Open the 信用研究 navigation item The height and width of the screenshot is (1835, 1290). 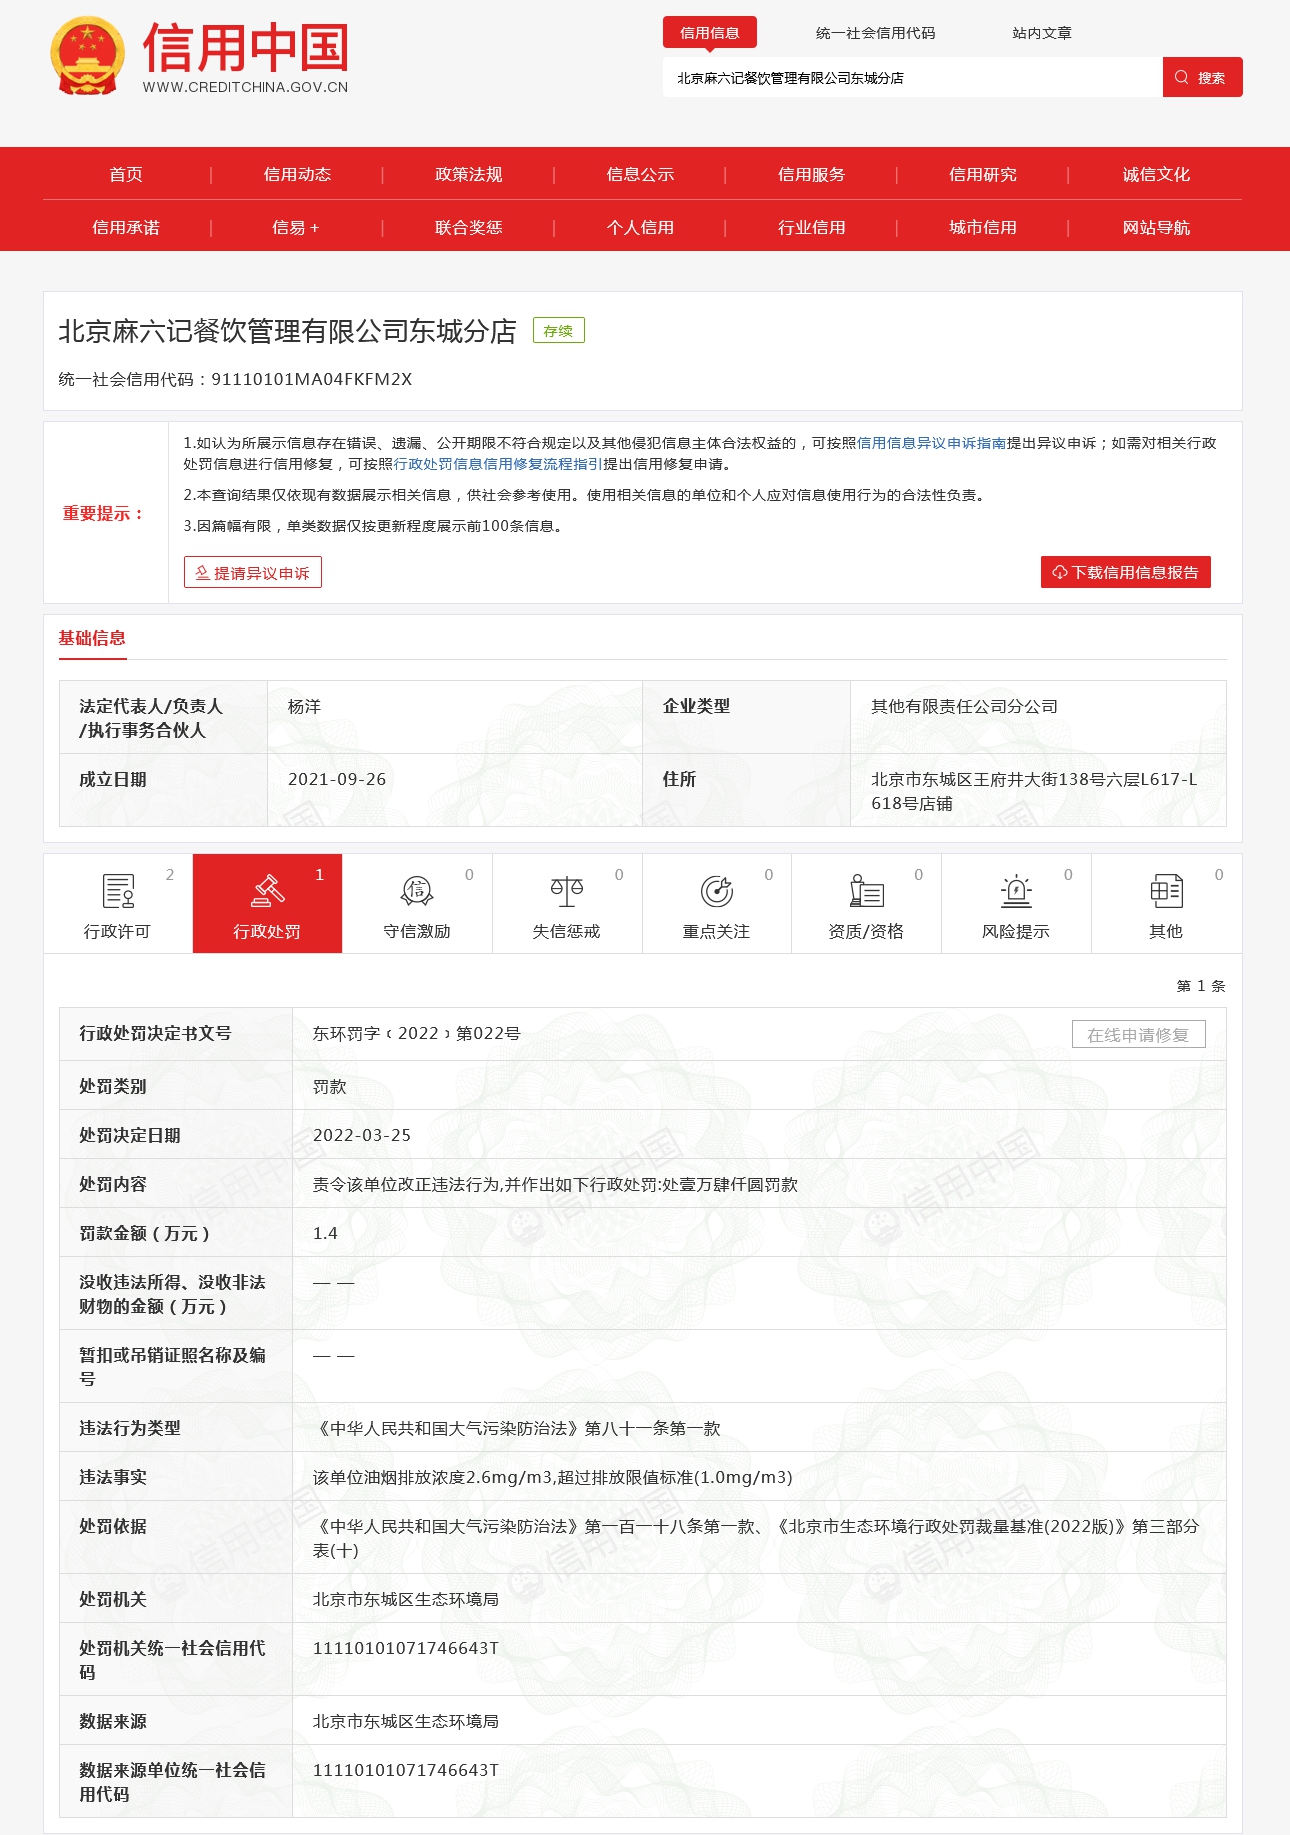(983, 174)
